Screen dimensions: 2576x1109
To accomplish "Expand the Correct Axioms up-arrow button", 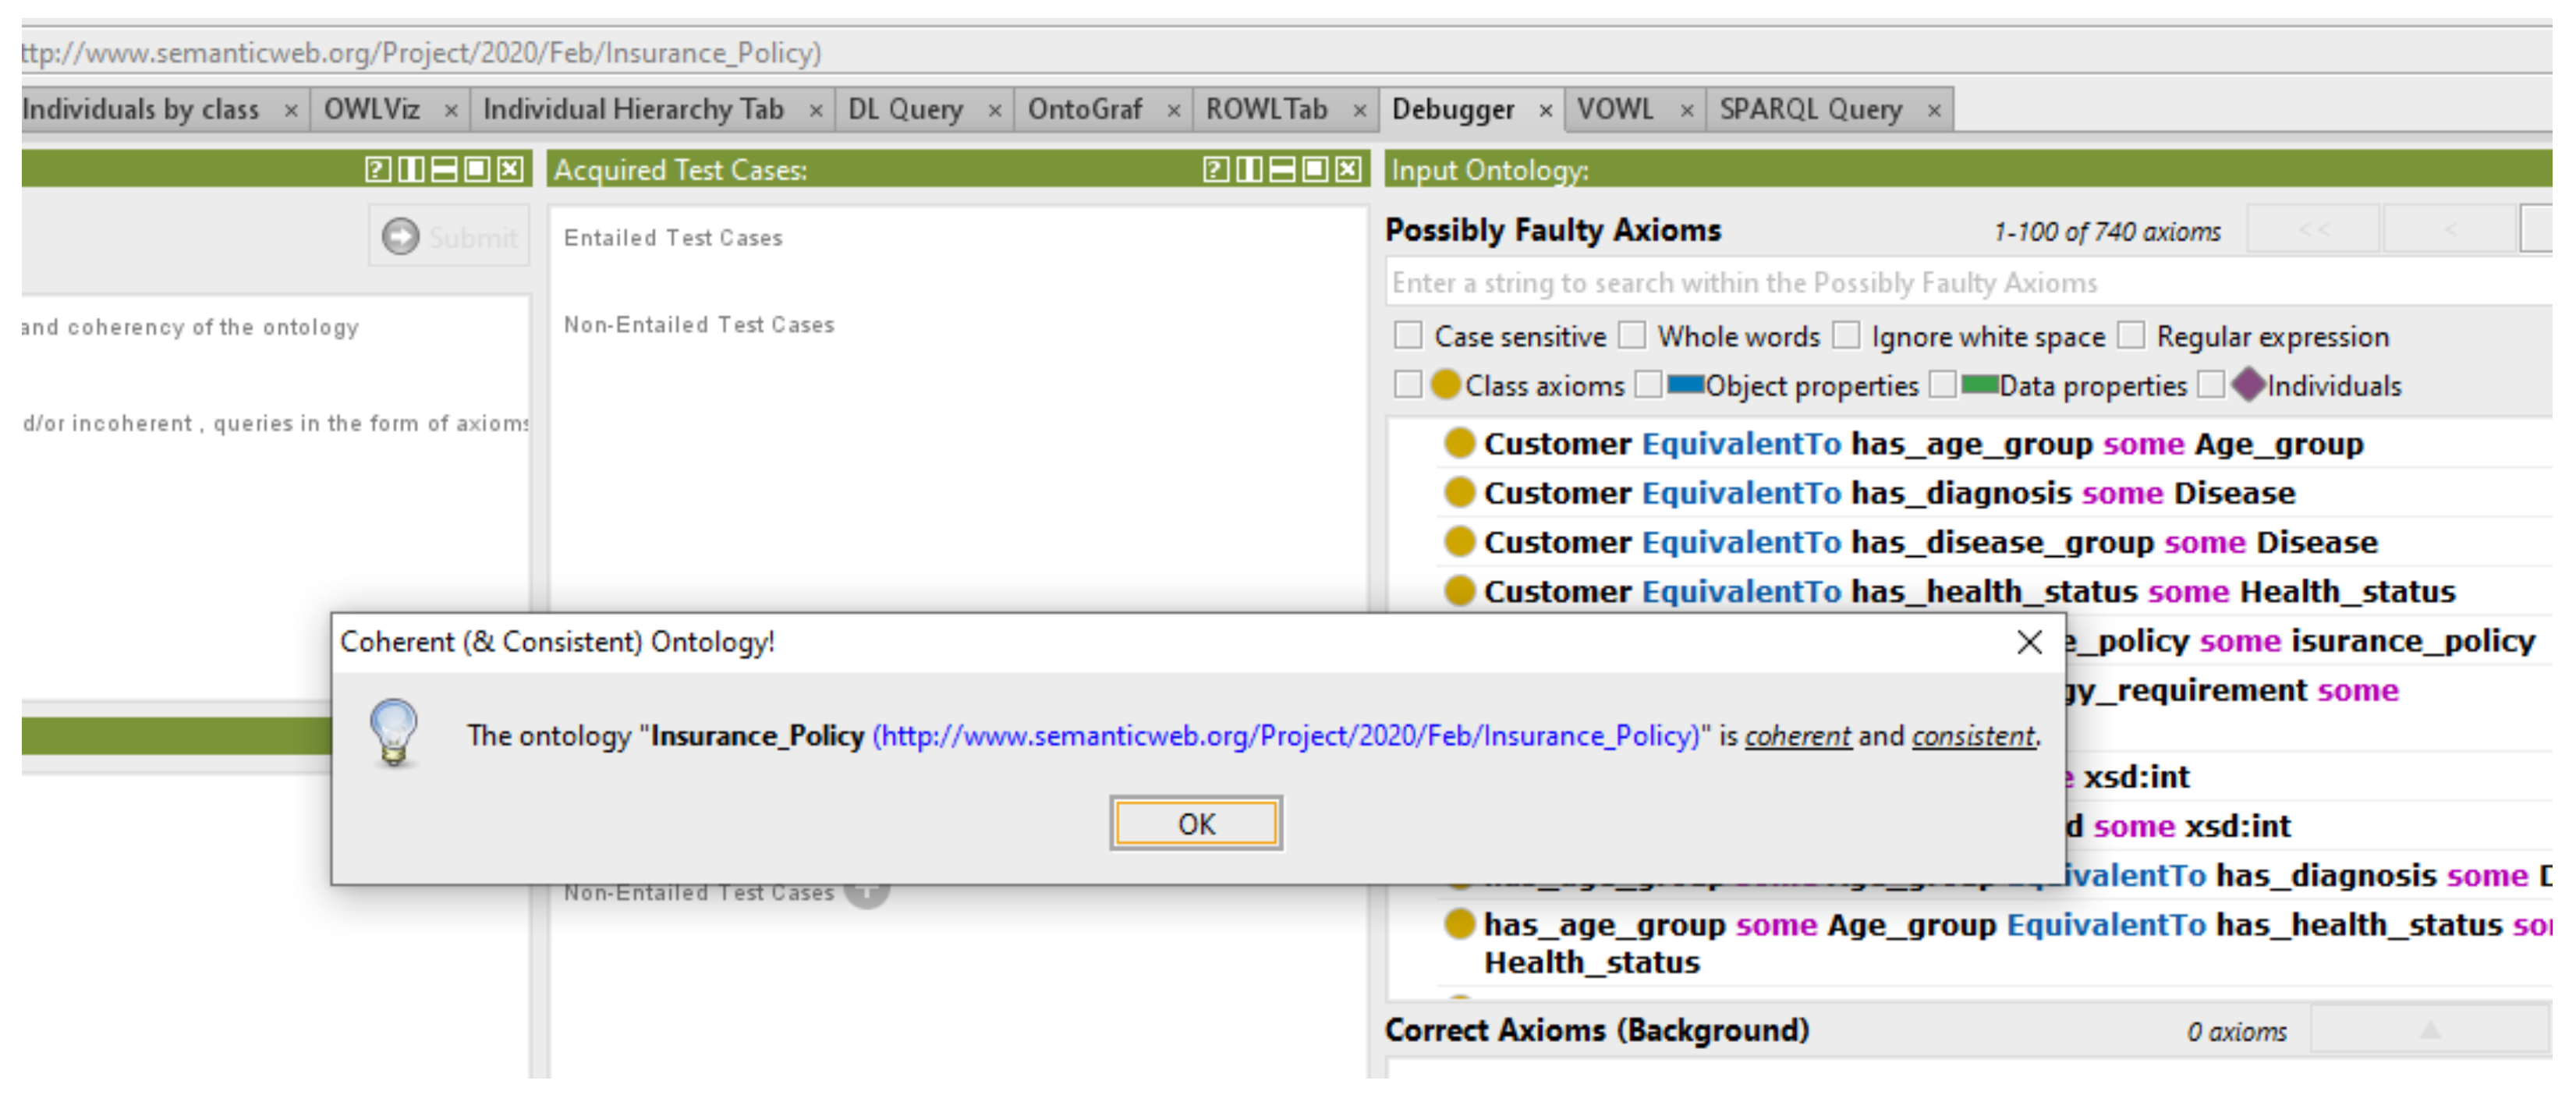I will 2429,1031.
